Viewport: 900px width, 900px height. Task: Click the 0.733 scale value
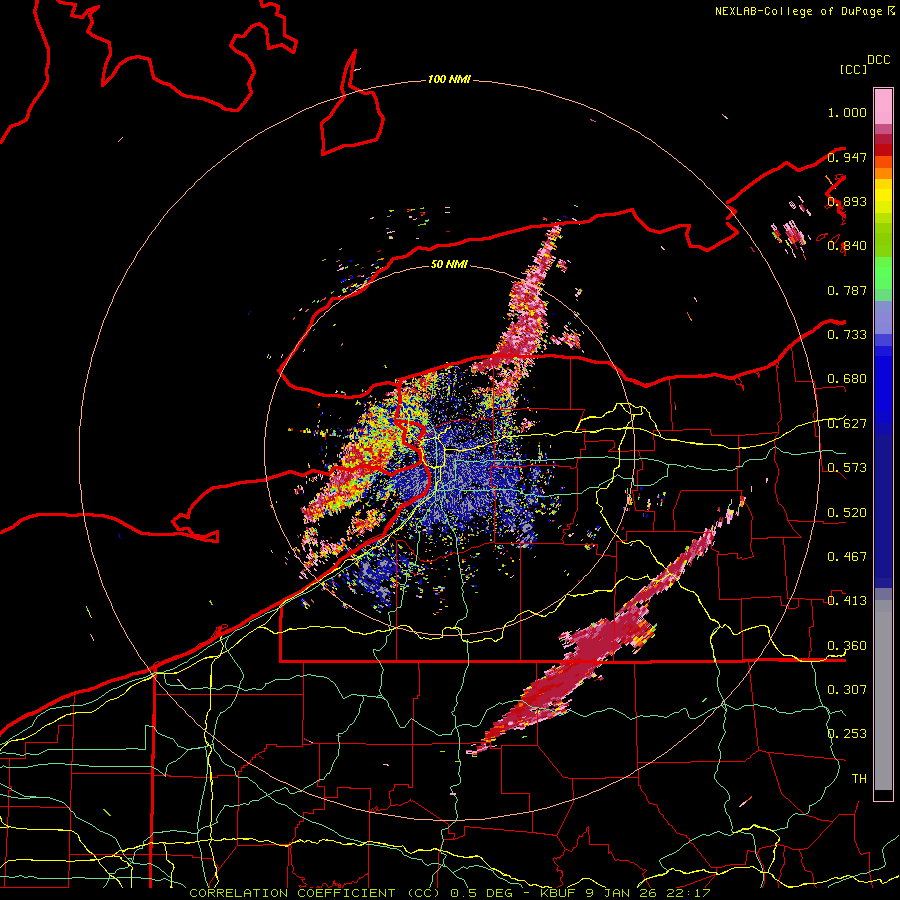point(847,335)
